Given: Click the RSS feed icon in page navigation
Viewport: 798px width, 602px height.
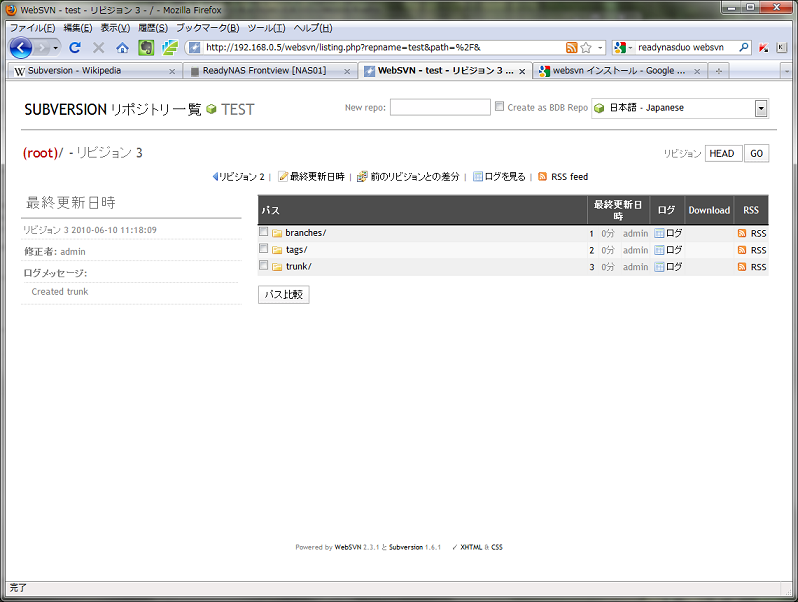Looking at the screenshot, I should [x=543, y=177].
